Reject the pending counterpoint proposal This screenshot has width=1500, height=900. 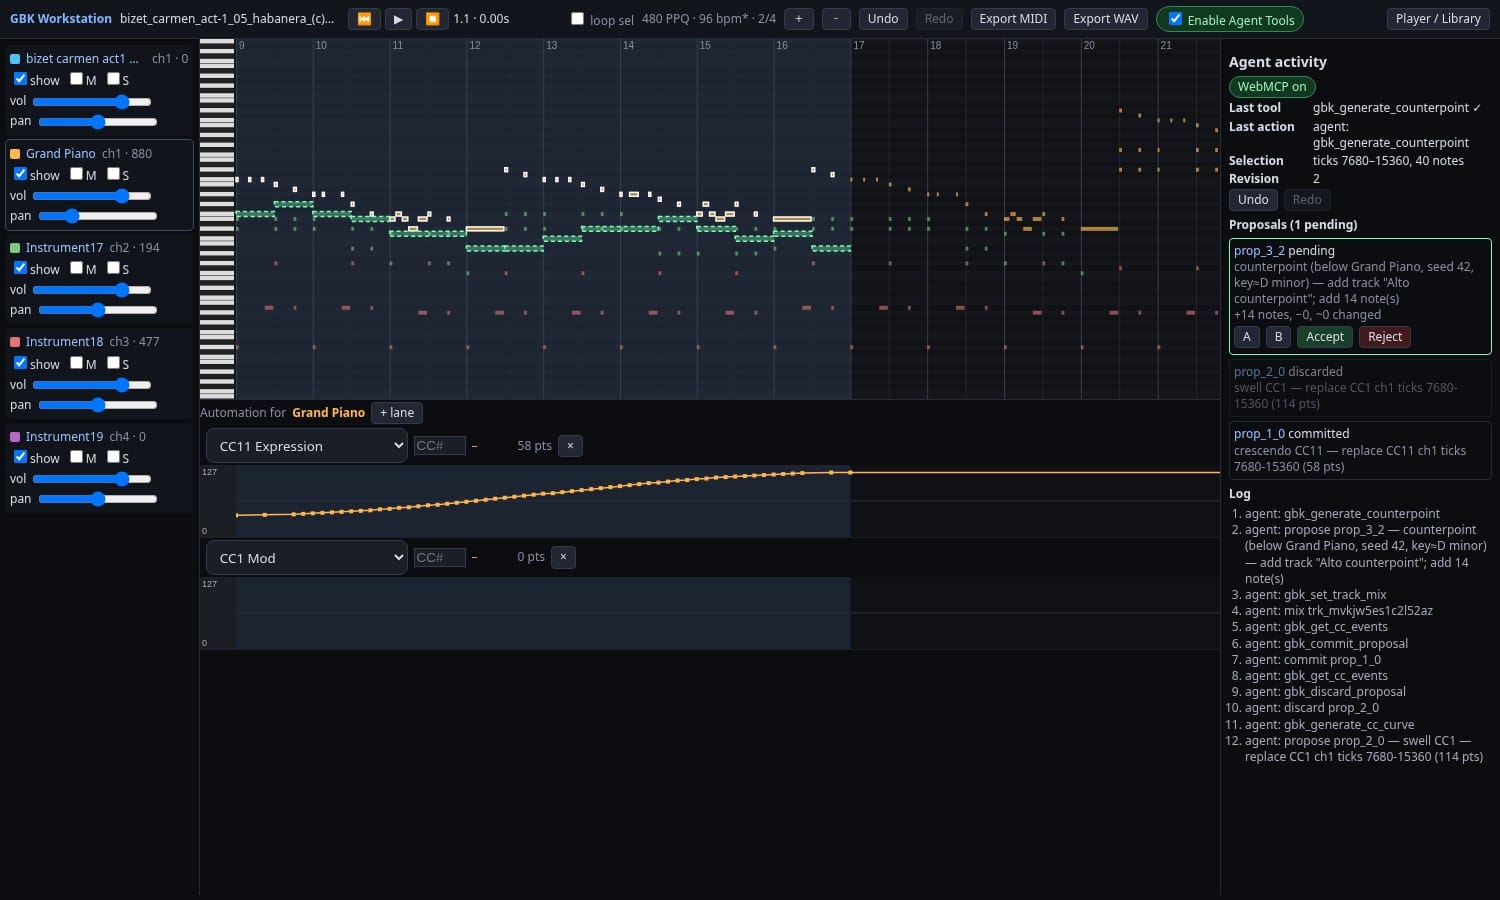pos(1385,337)
